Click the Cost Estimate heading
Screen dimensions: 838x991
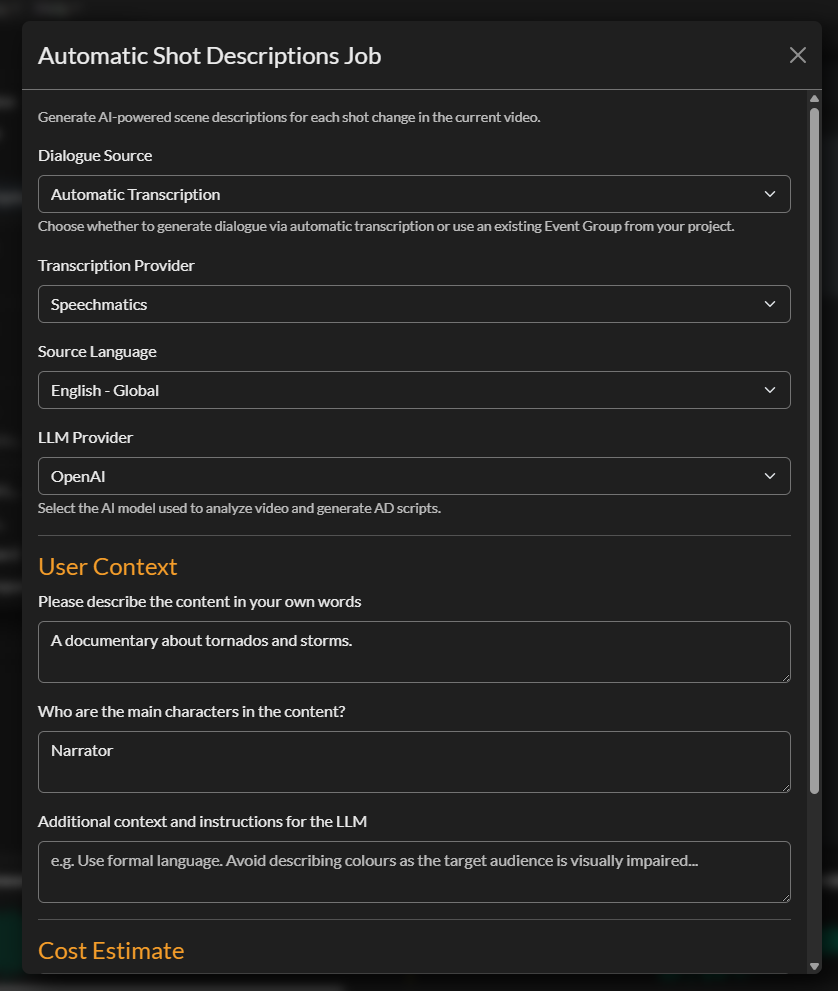point(110,950)
